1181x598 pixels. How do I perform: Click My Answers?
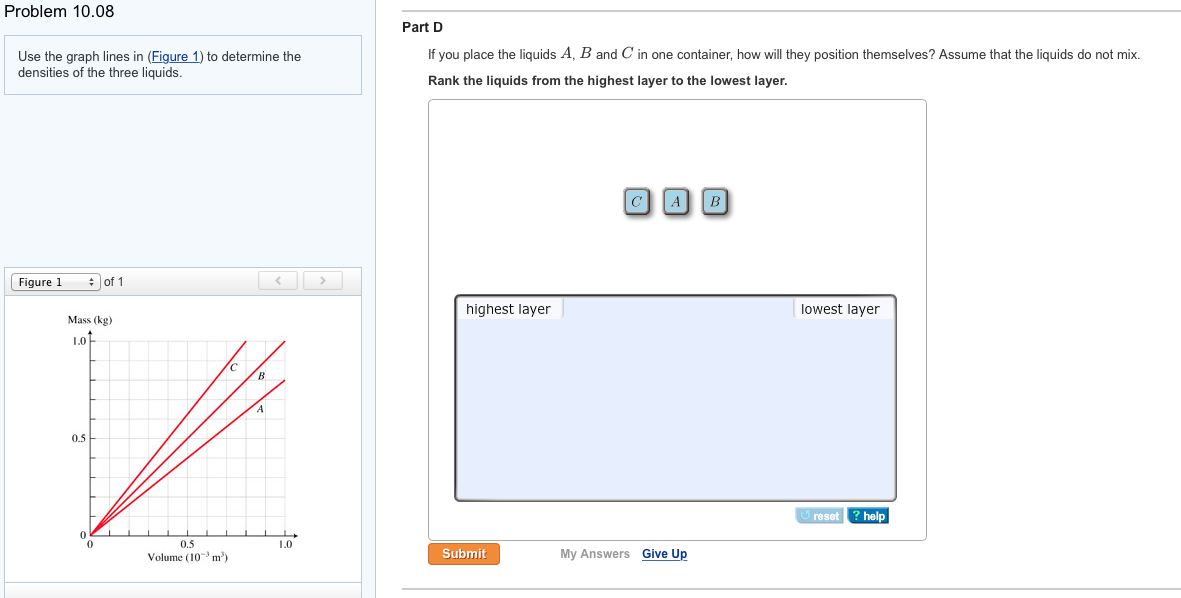click(x=594, y=553)
